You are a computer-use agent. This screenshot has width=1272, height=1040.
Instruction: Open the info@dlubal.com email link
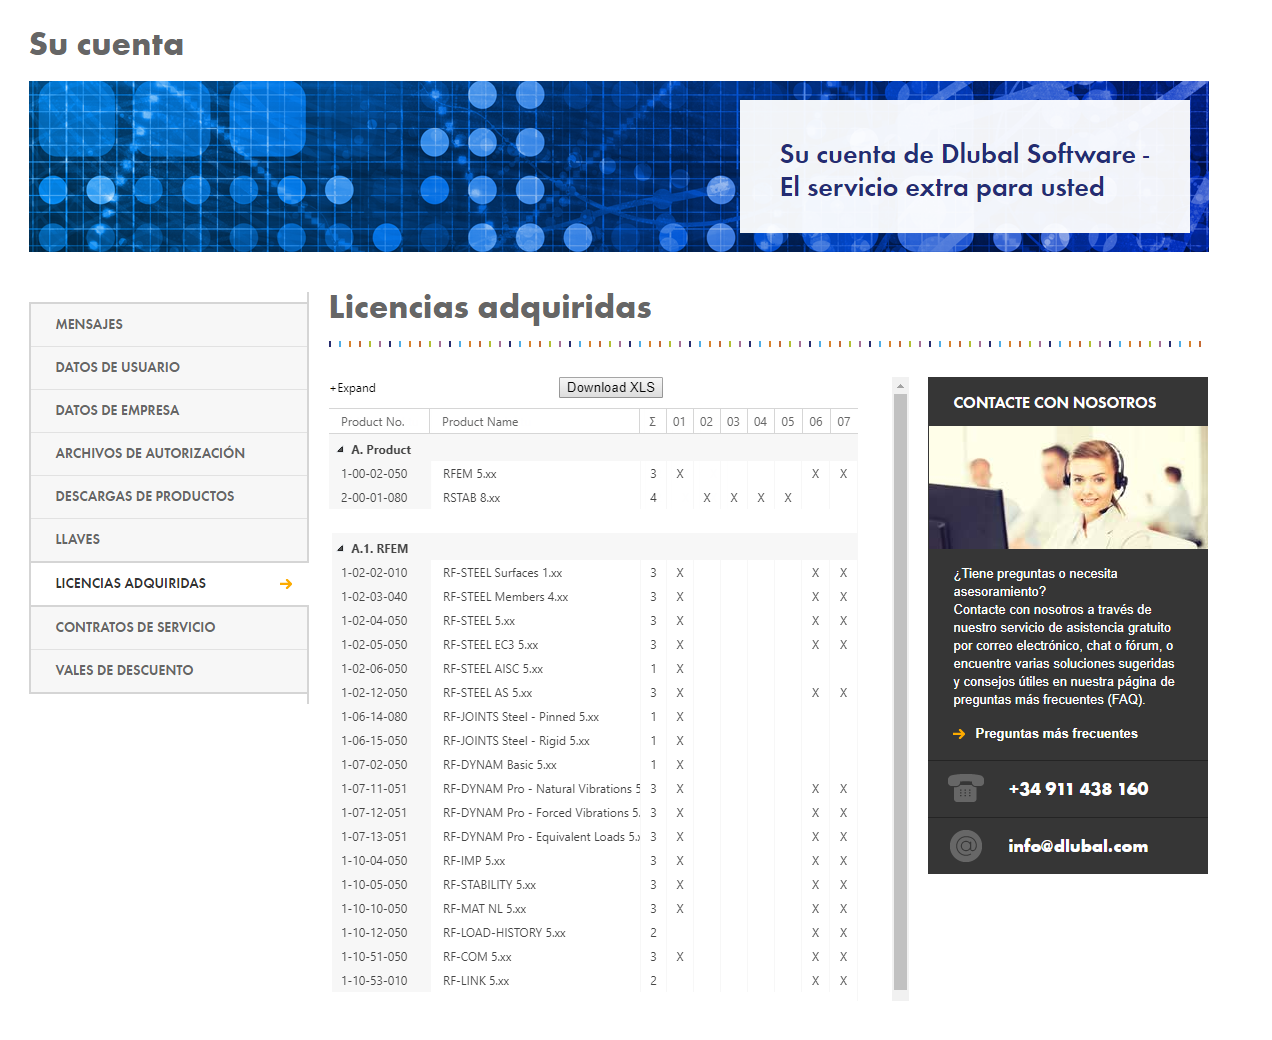[x=1078, y=845]
